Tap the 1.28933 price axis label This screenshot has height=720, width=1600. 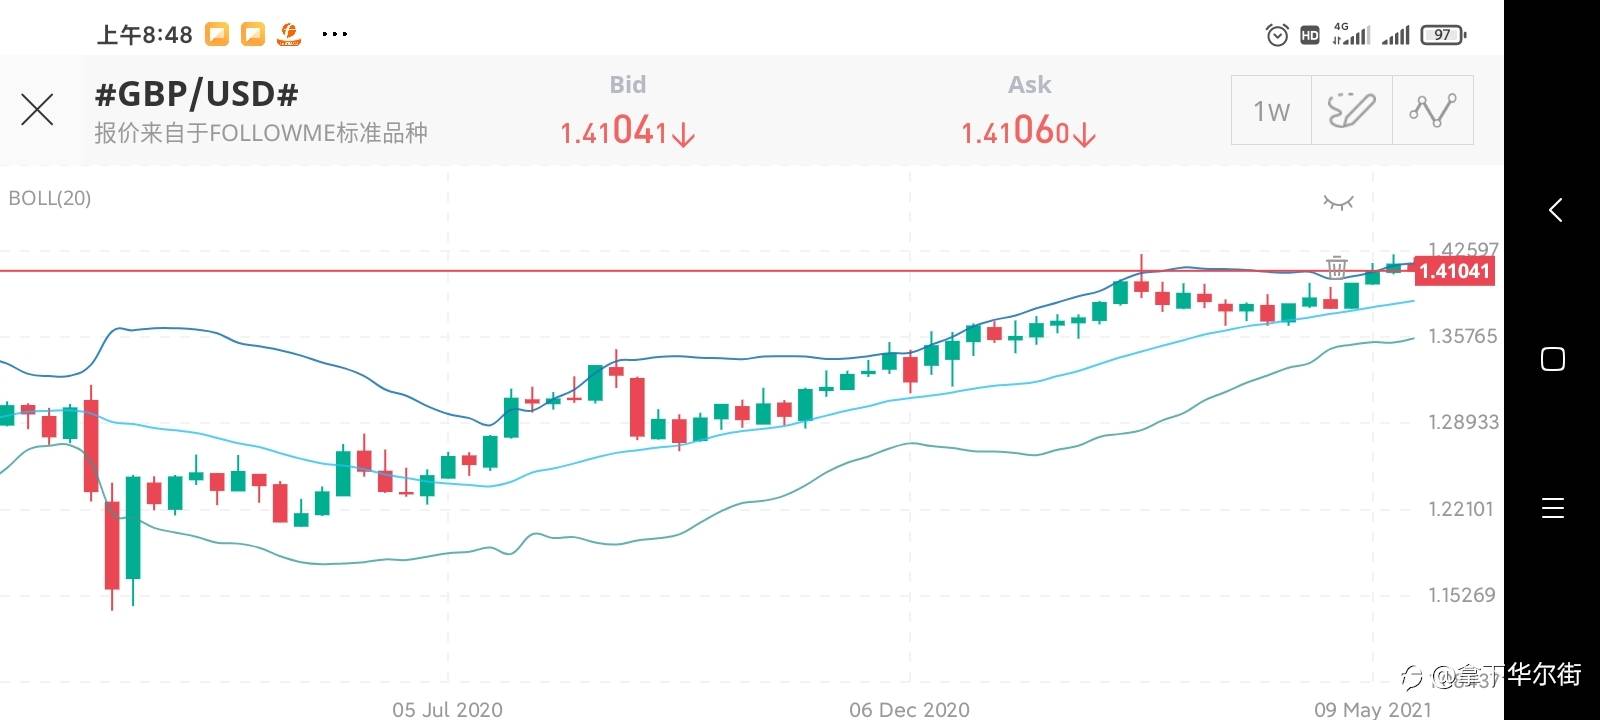click(1462, 422)
